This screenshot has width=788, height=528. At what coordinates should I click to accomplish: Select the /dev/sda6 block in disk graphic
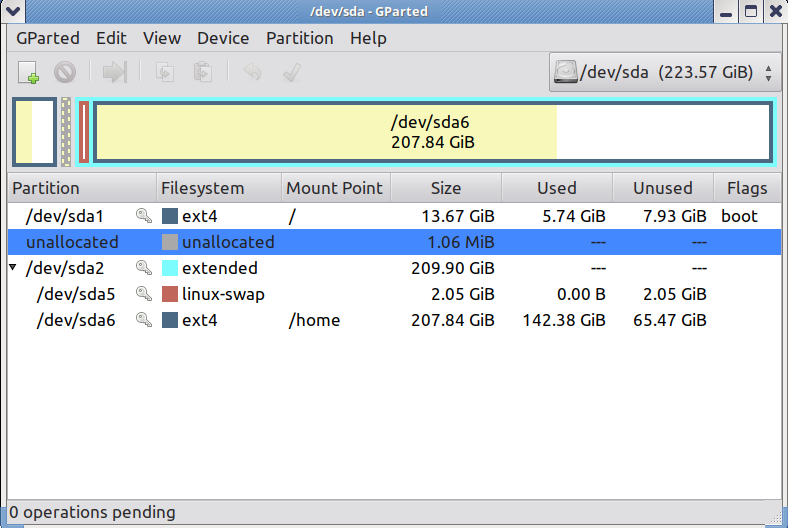coord(433,132)
